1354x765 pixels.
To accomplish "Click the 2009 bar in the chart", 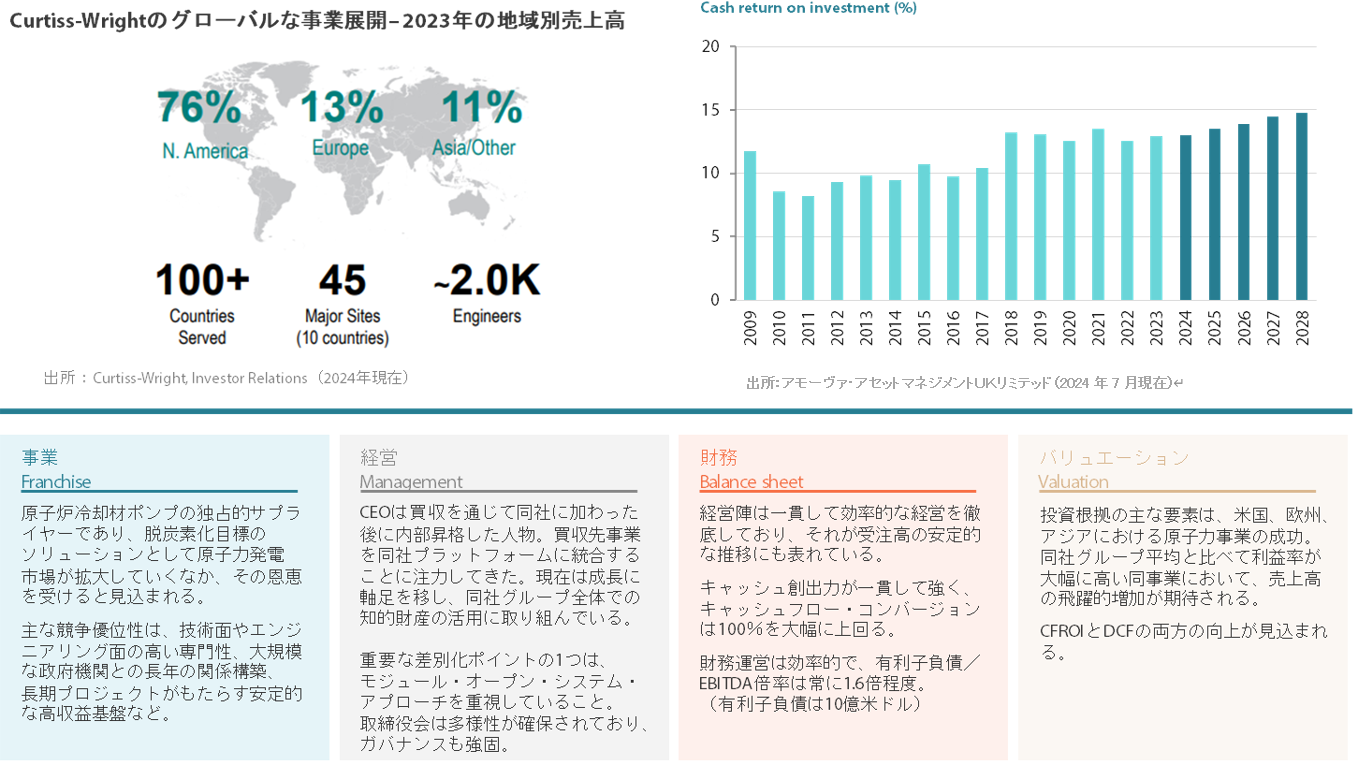I will pos(750,225).
